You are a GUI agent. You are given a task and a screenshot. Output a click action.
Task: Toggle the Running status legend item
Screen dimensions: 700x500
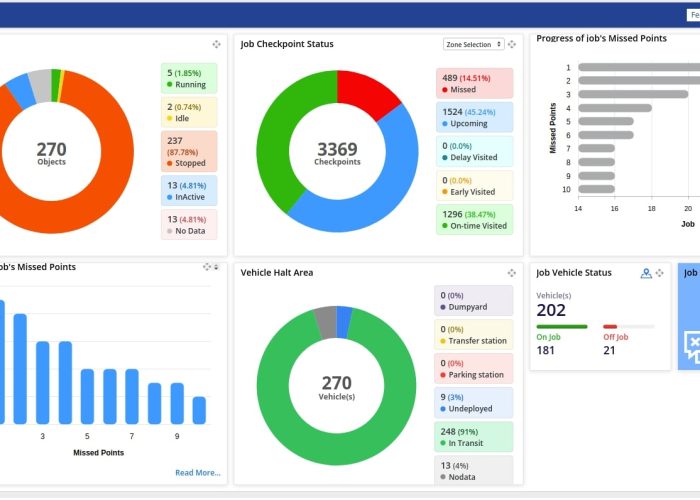pos(188,79)
